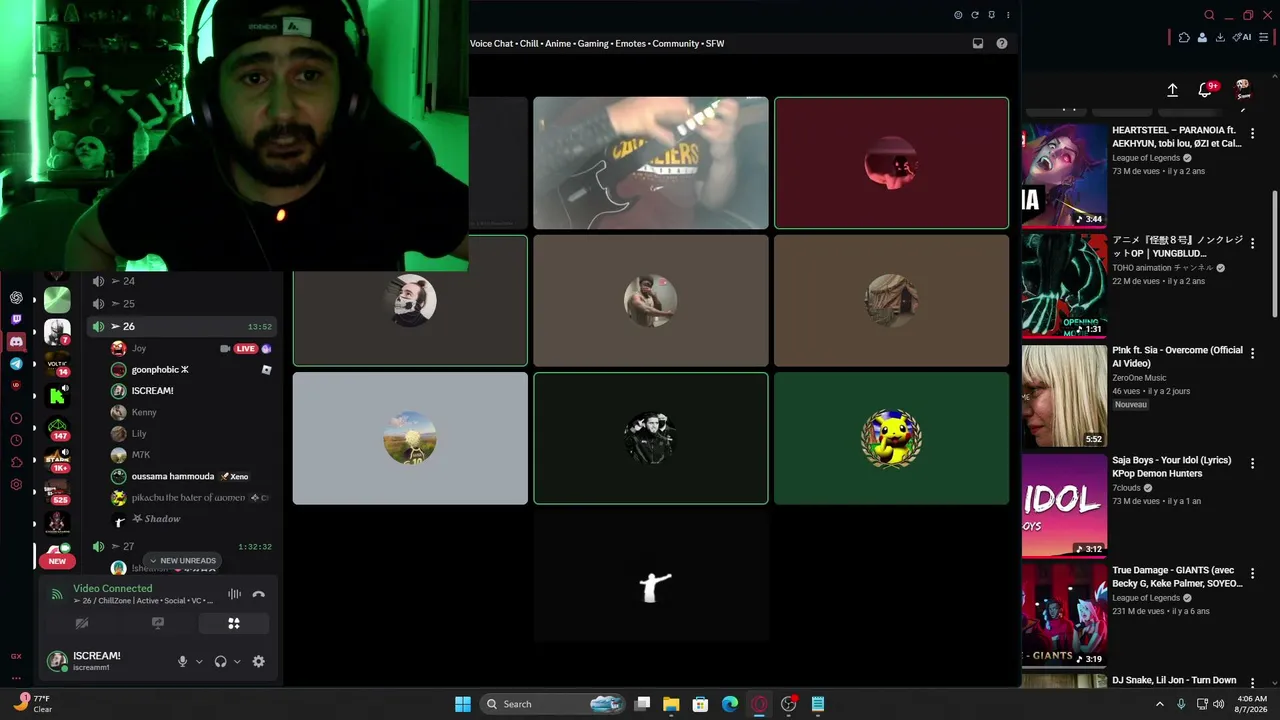Select voice channel 26
Viewport: 1280px width, 720px height.
pyautogui.click(x=181, y=326)
